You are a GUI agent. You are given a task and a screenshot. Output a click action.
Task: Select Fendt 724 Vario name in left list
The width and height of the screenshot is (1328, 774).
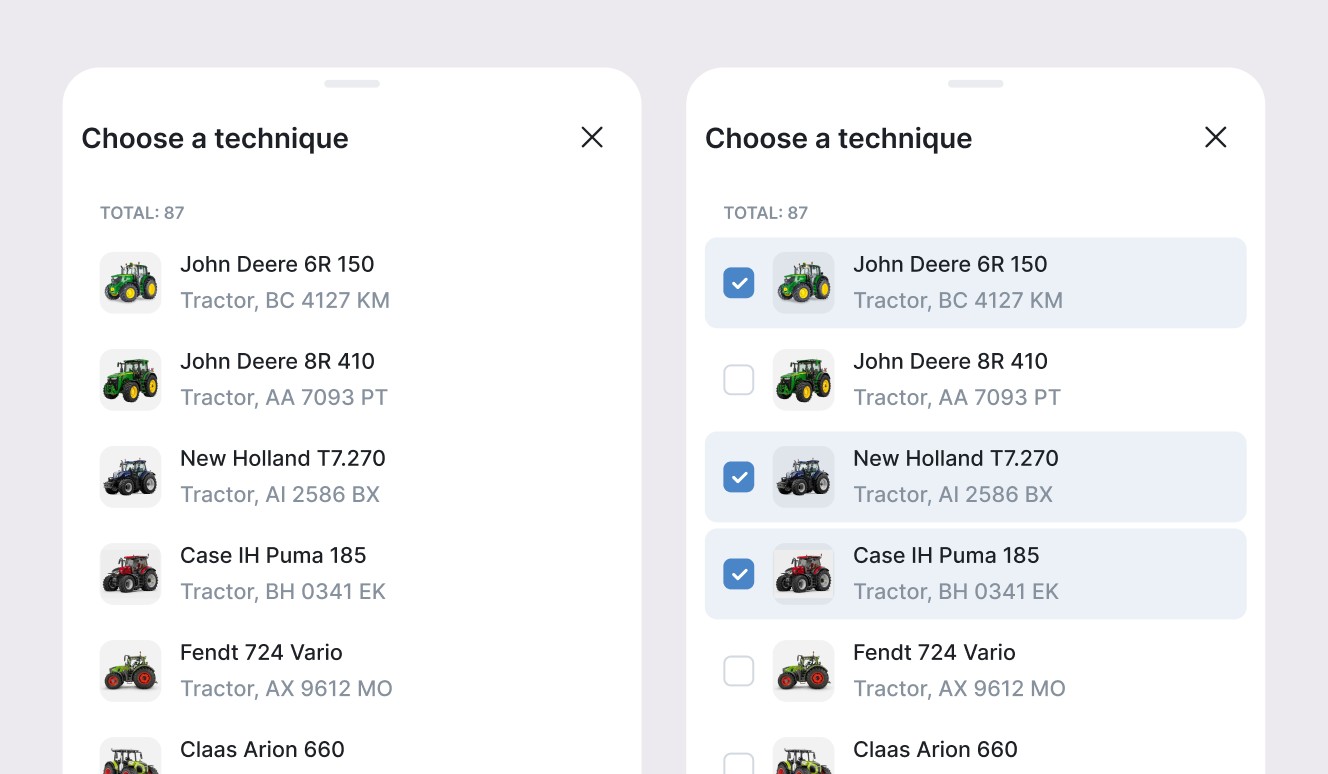[x=261, y=653]
